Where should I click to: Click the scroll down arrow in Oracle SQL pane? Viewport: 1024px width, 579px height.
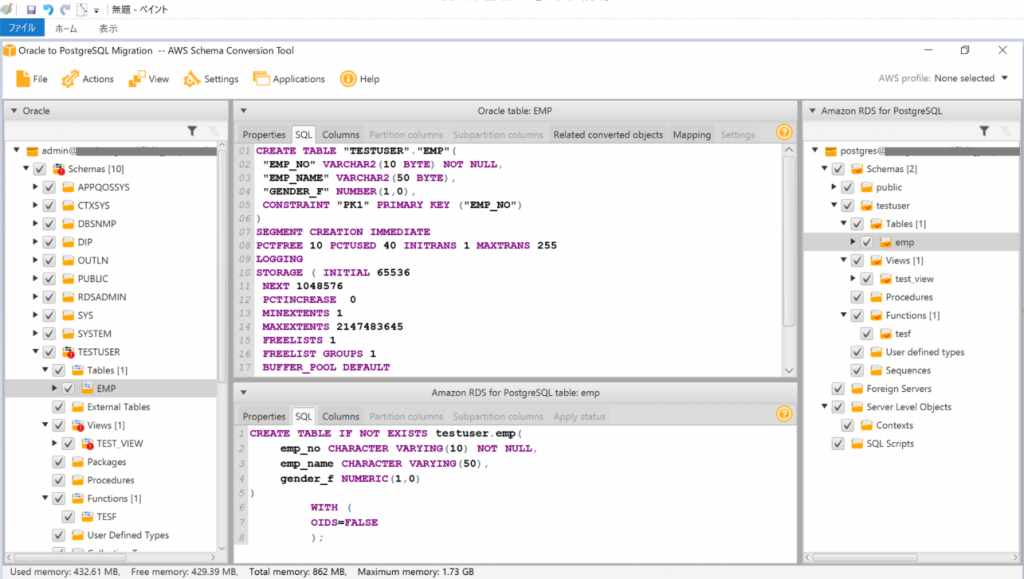[789, 370]
